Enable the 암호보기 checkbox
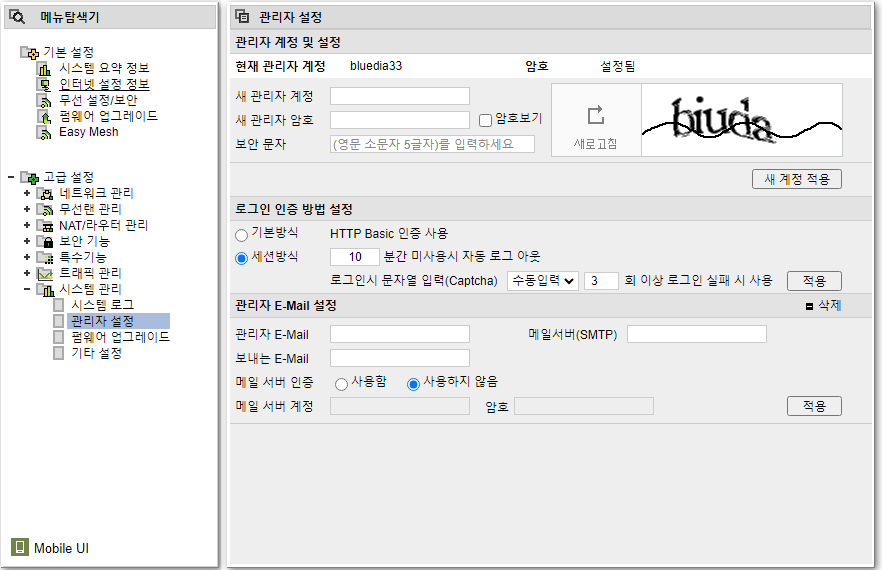The width and height of the screenshot is (882, 570). pos(485,120)
